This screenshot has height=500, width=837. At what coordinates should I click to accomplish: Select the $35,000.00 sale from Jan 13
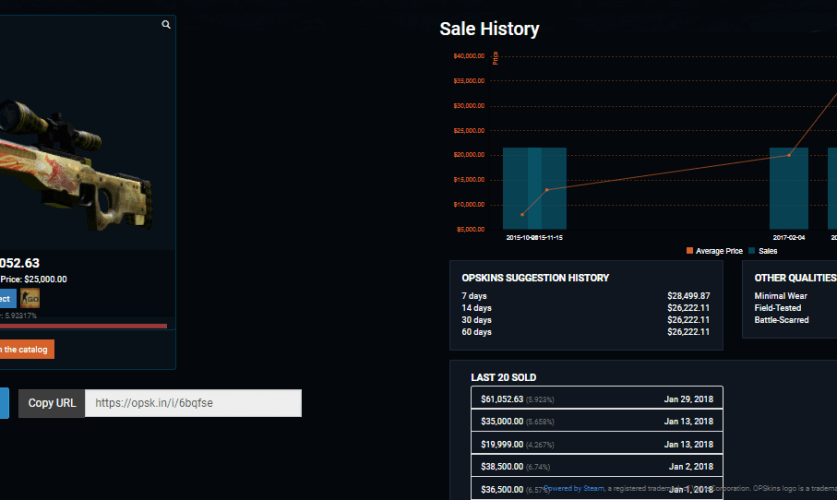596,421
